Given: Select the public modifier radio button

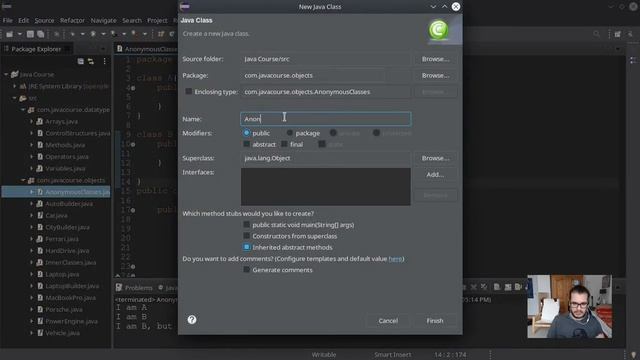Looking at the screenshot, I should click(246, 133).
